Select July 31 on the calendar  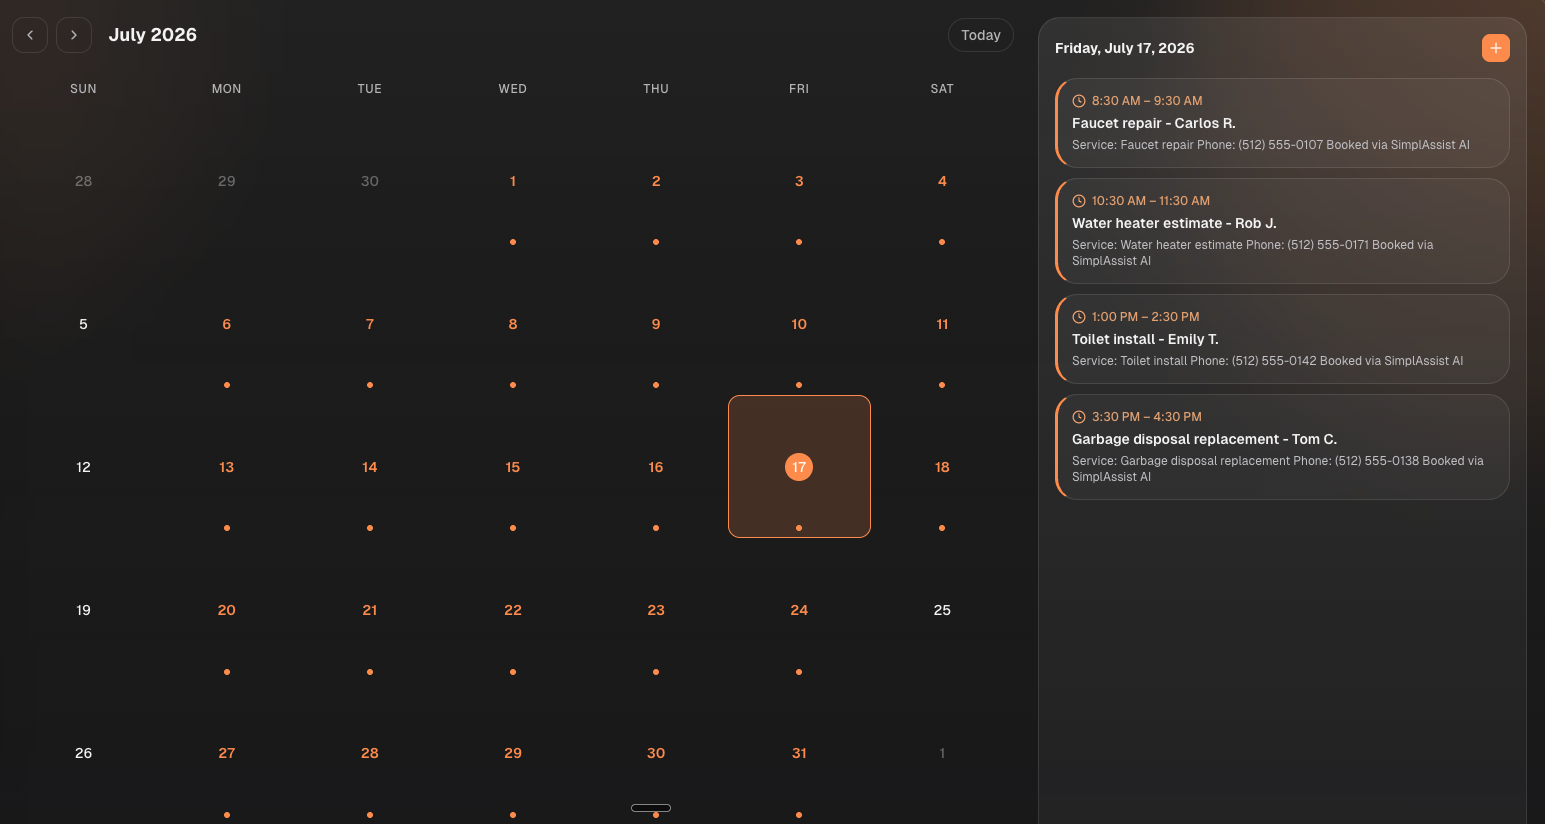(799, 753)
